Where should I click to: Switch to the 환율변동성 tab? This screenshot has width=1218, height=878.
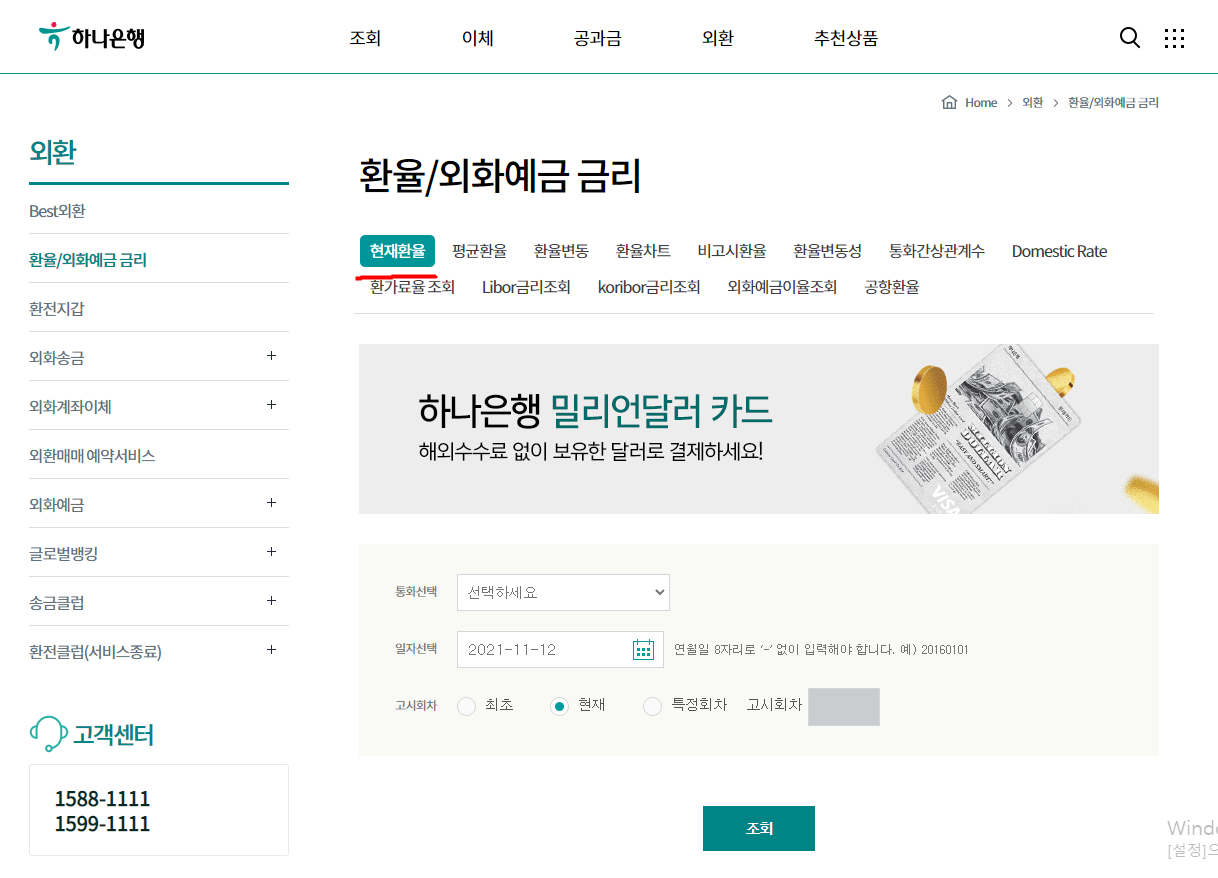(x=827, y=251)
